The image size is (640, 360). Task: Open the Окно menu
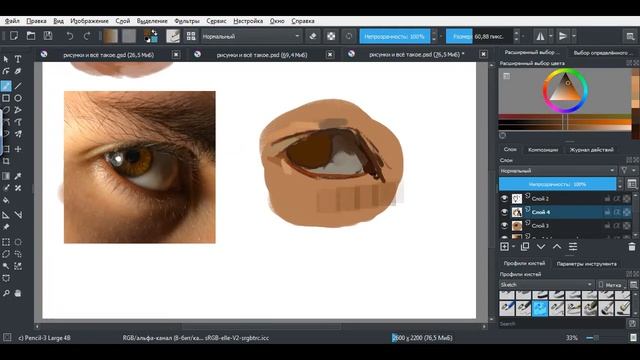pos(277,21)
